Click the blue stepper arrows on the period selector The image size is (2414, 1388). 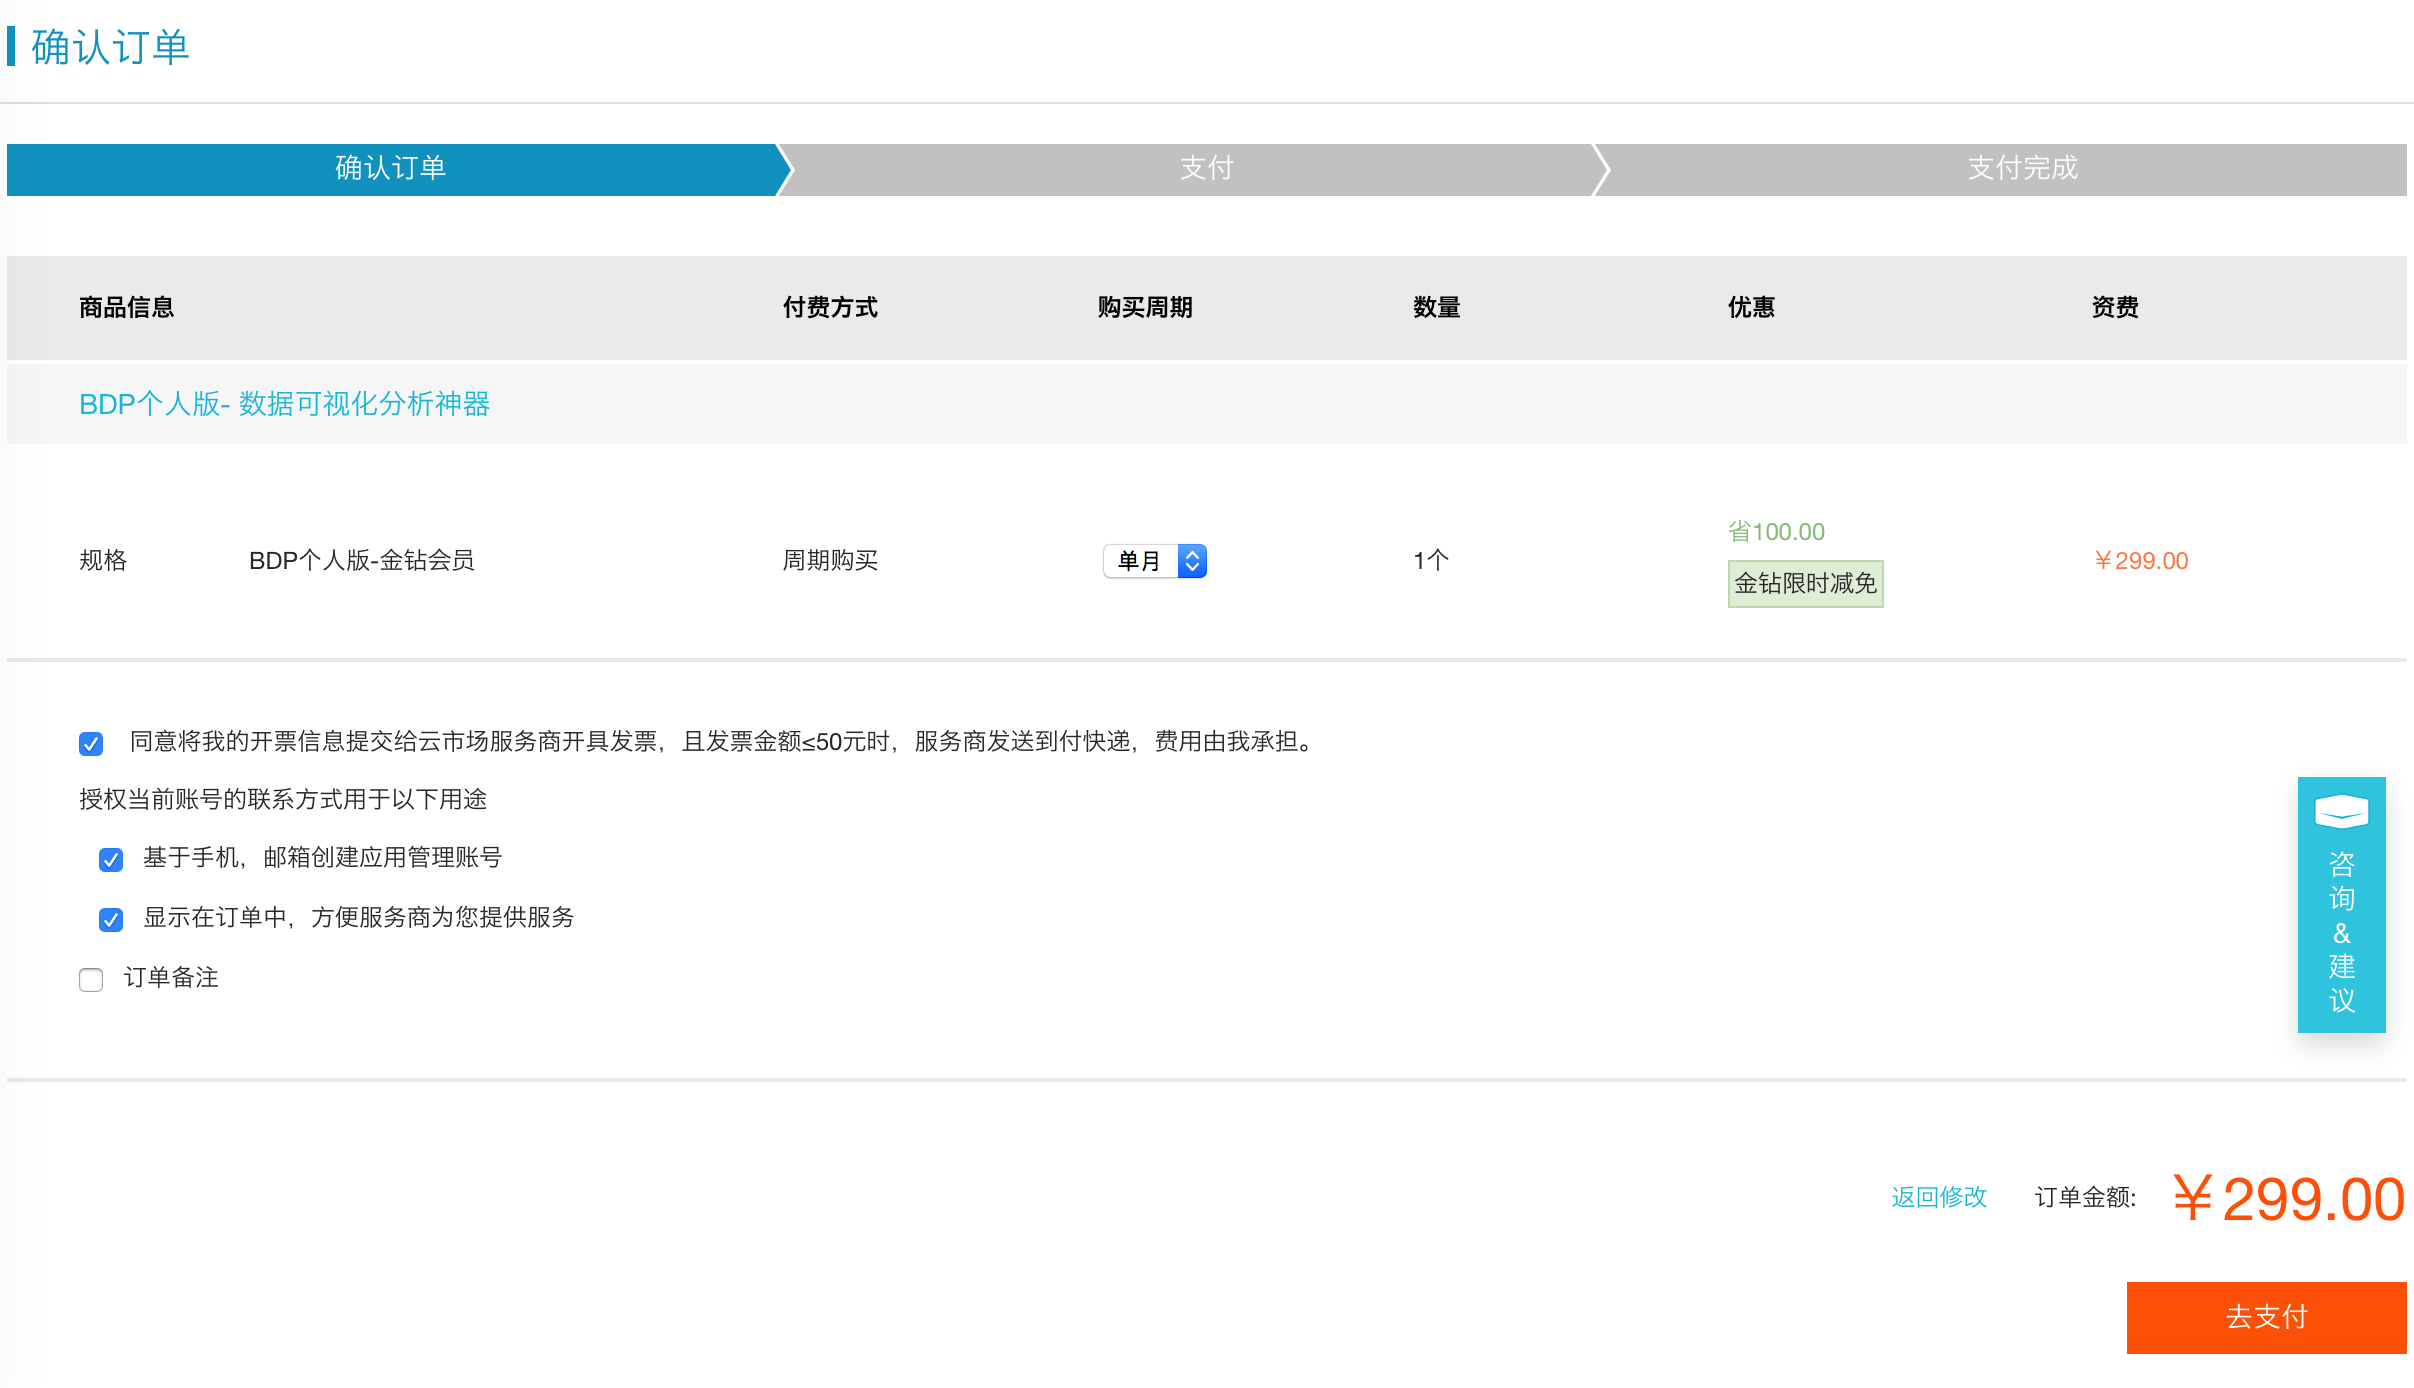pyautogui.click(x=1192, y=561)
